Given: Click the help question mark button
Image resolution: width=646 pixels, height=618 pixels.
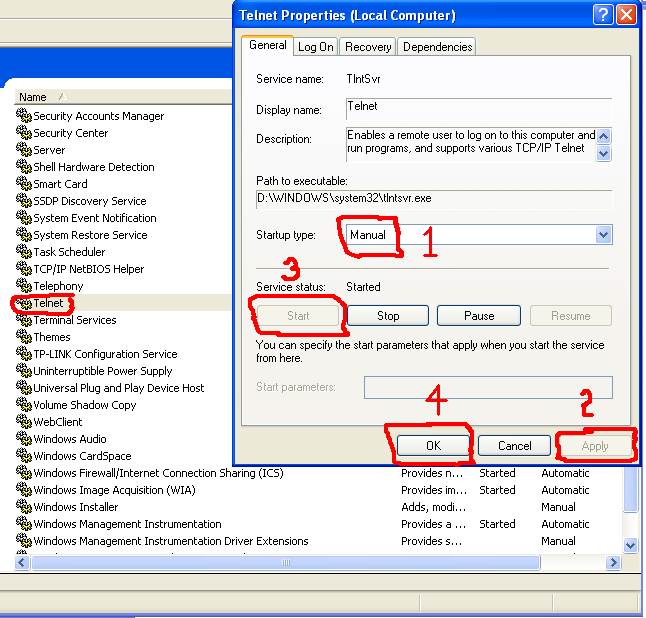Looking at the screenshot, I should tap(603, 15).
